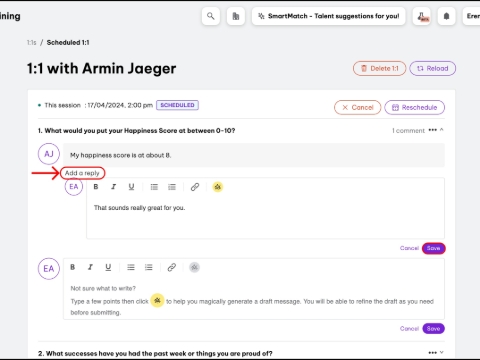480x360 pixels.
Task: Apply underline in the reply editor
Action: tap(131, 187)
